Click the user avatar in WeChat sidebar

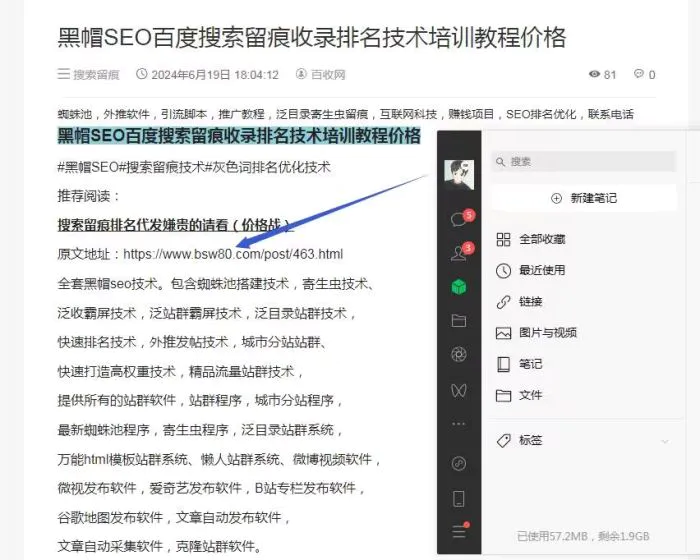coord(459,175)
